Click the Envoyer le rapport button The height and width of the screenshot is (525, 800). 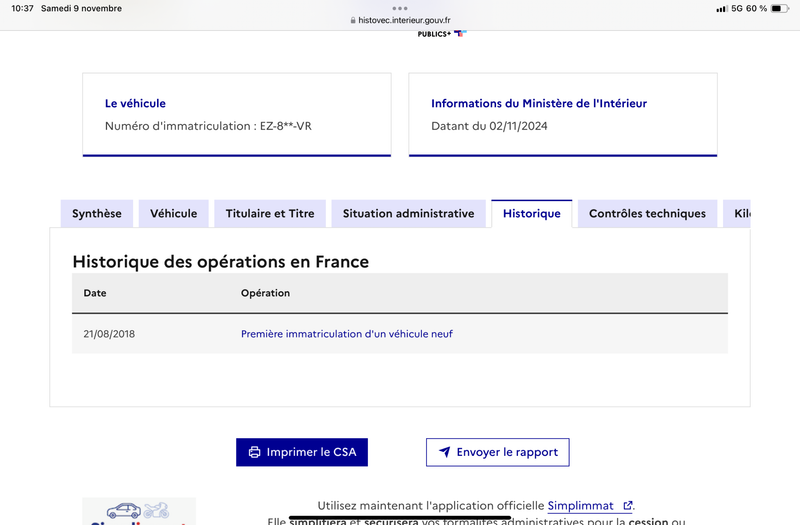497,452
